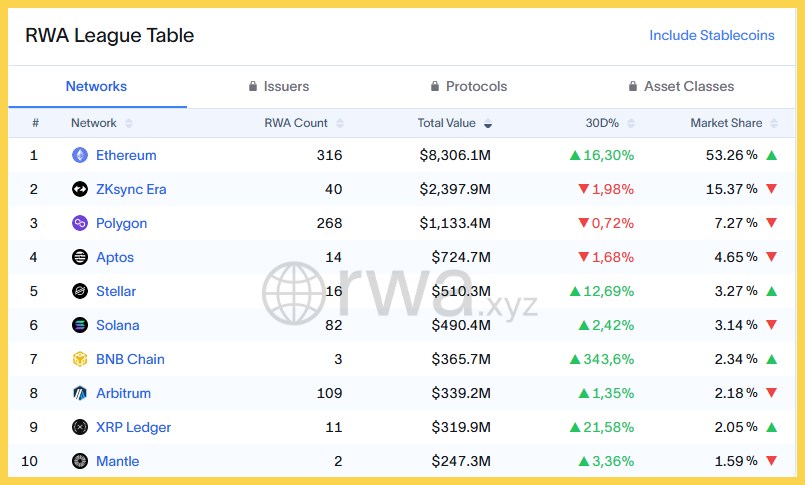Click the Mantle logo icon
This screenshot has height=485, width=805.
coord(80,461)
